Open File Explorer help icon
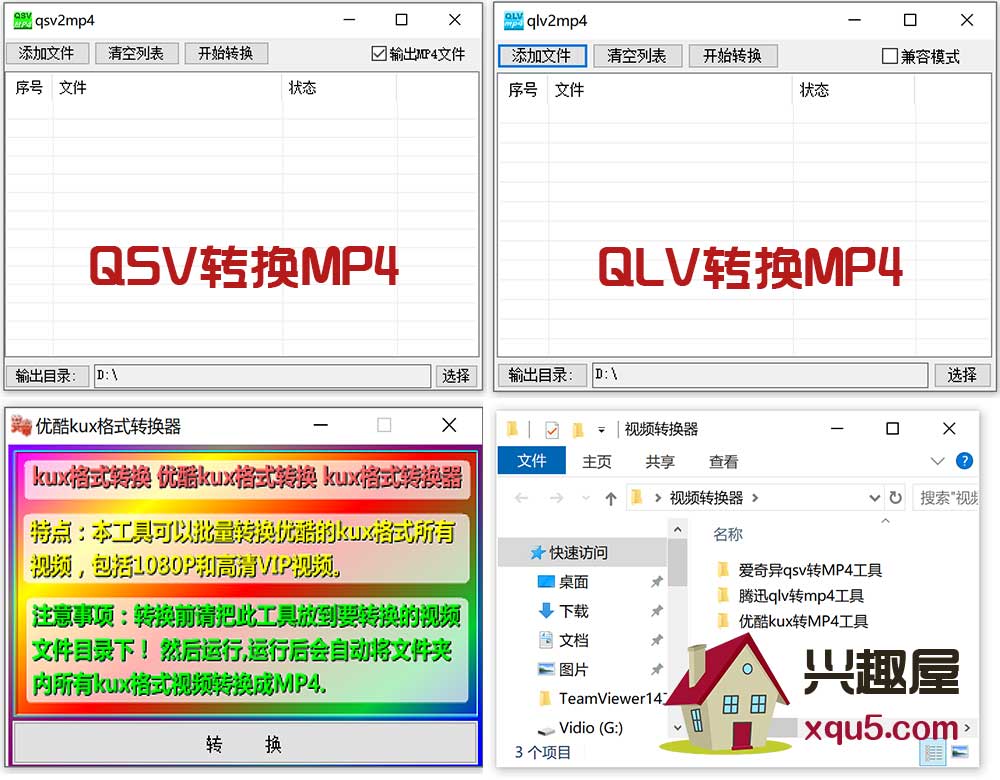Image resolution: width=1000 pixels, height=780 pixels. 964,460
